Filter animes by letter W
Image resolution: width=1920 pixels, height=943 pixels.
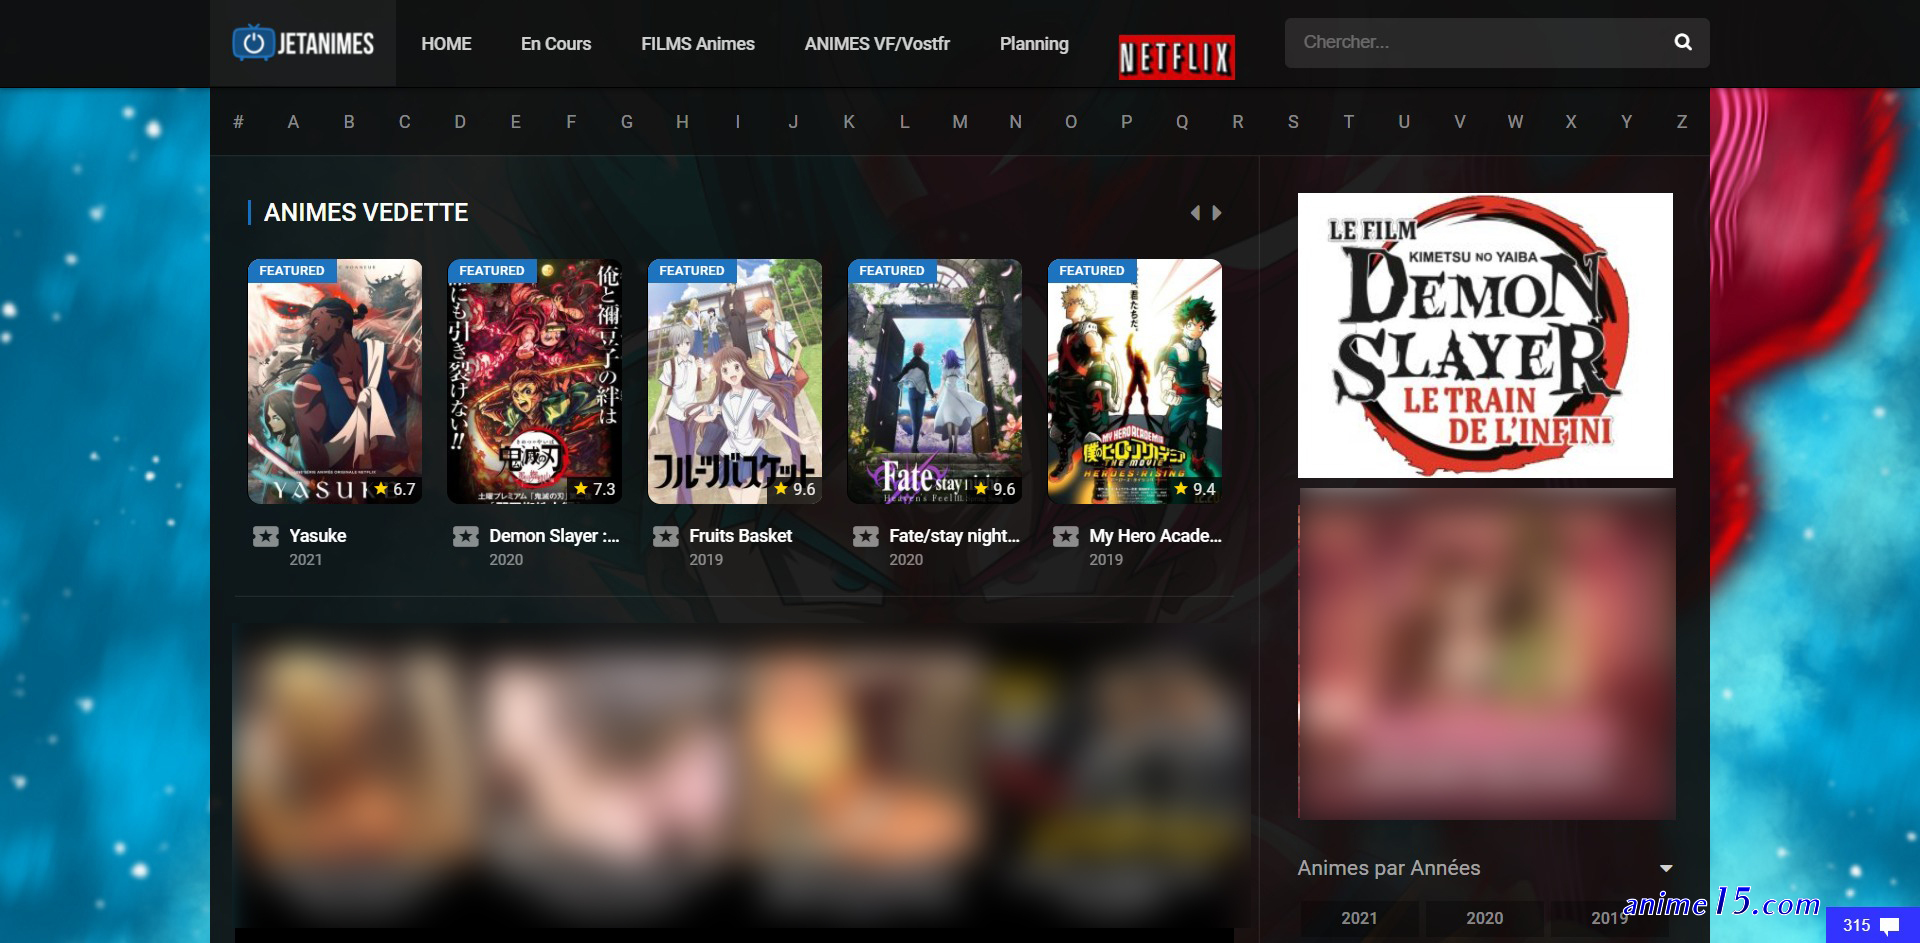[x=1515, y=122]
